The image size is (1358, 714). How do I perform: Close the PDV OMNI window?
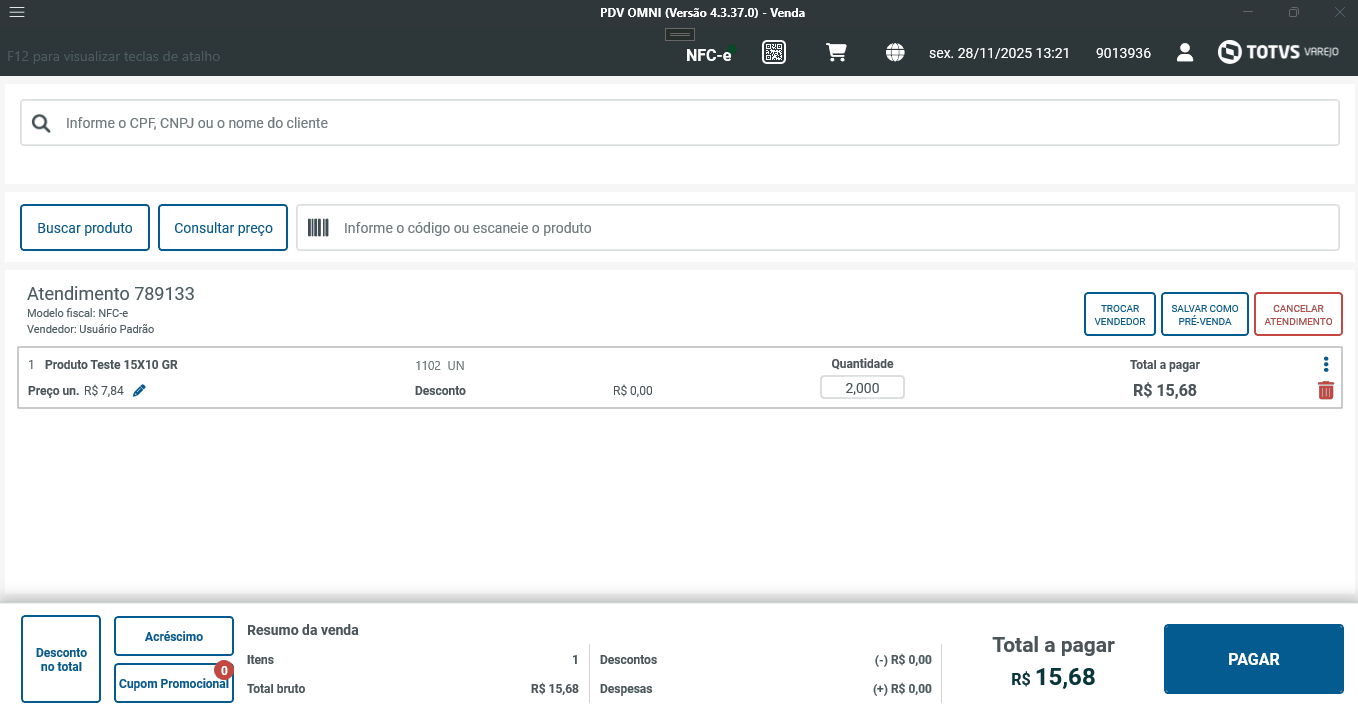pyautogui.click(x=1340, y=12)
